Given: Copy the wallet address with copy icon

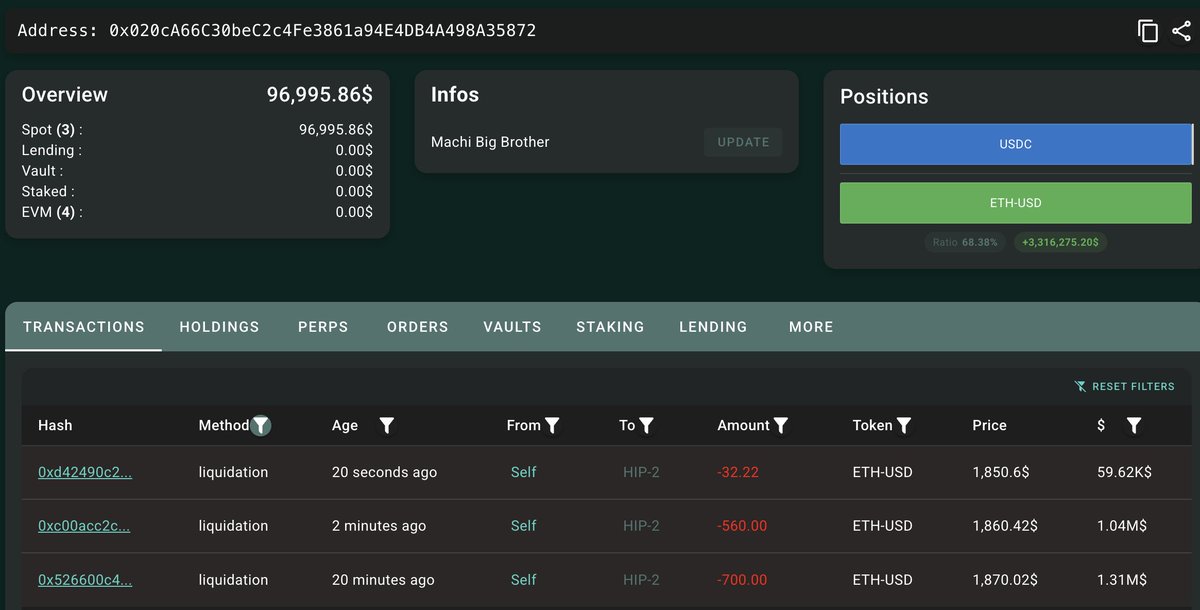Looking at the screenshot, I should point(1148,31).
